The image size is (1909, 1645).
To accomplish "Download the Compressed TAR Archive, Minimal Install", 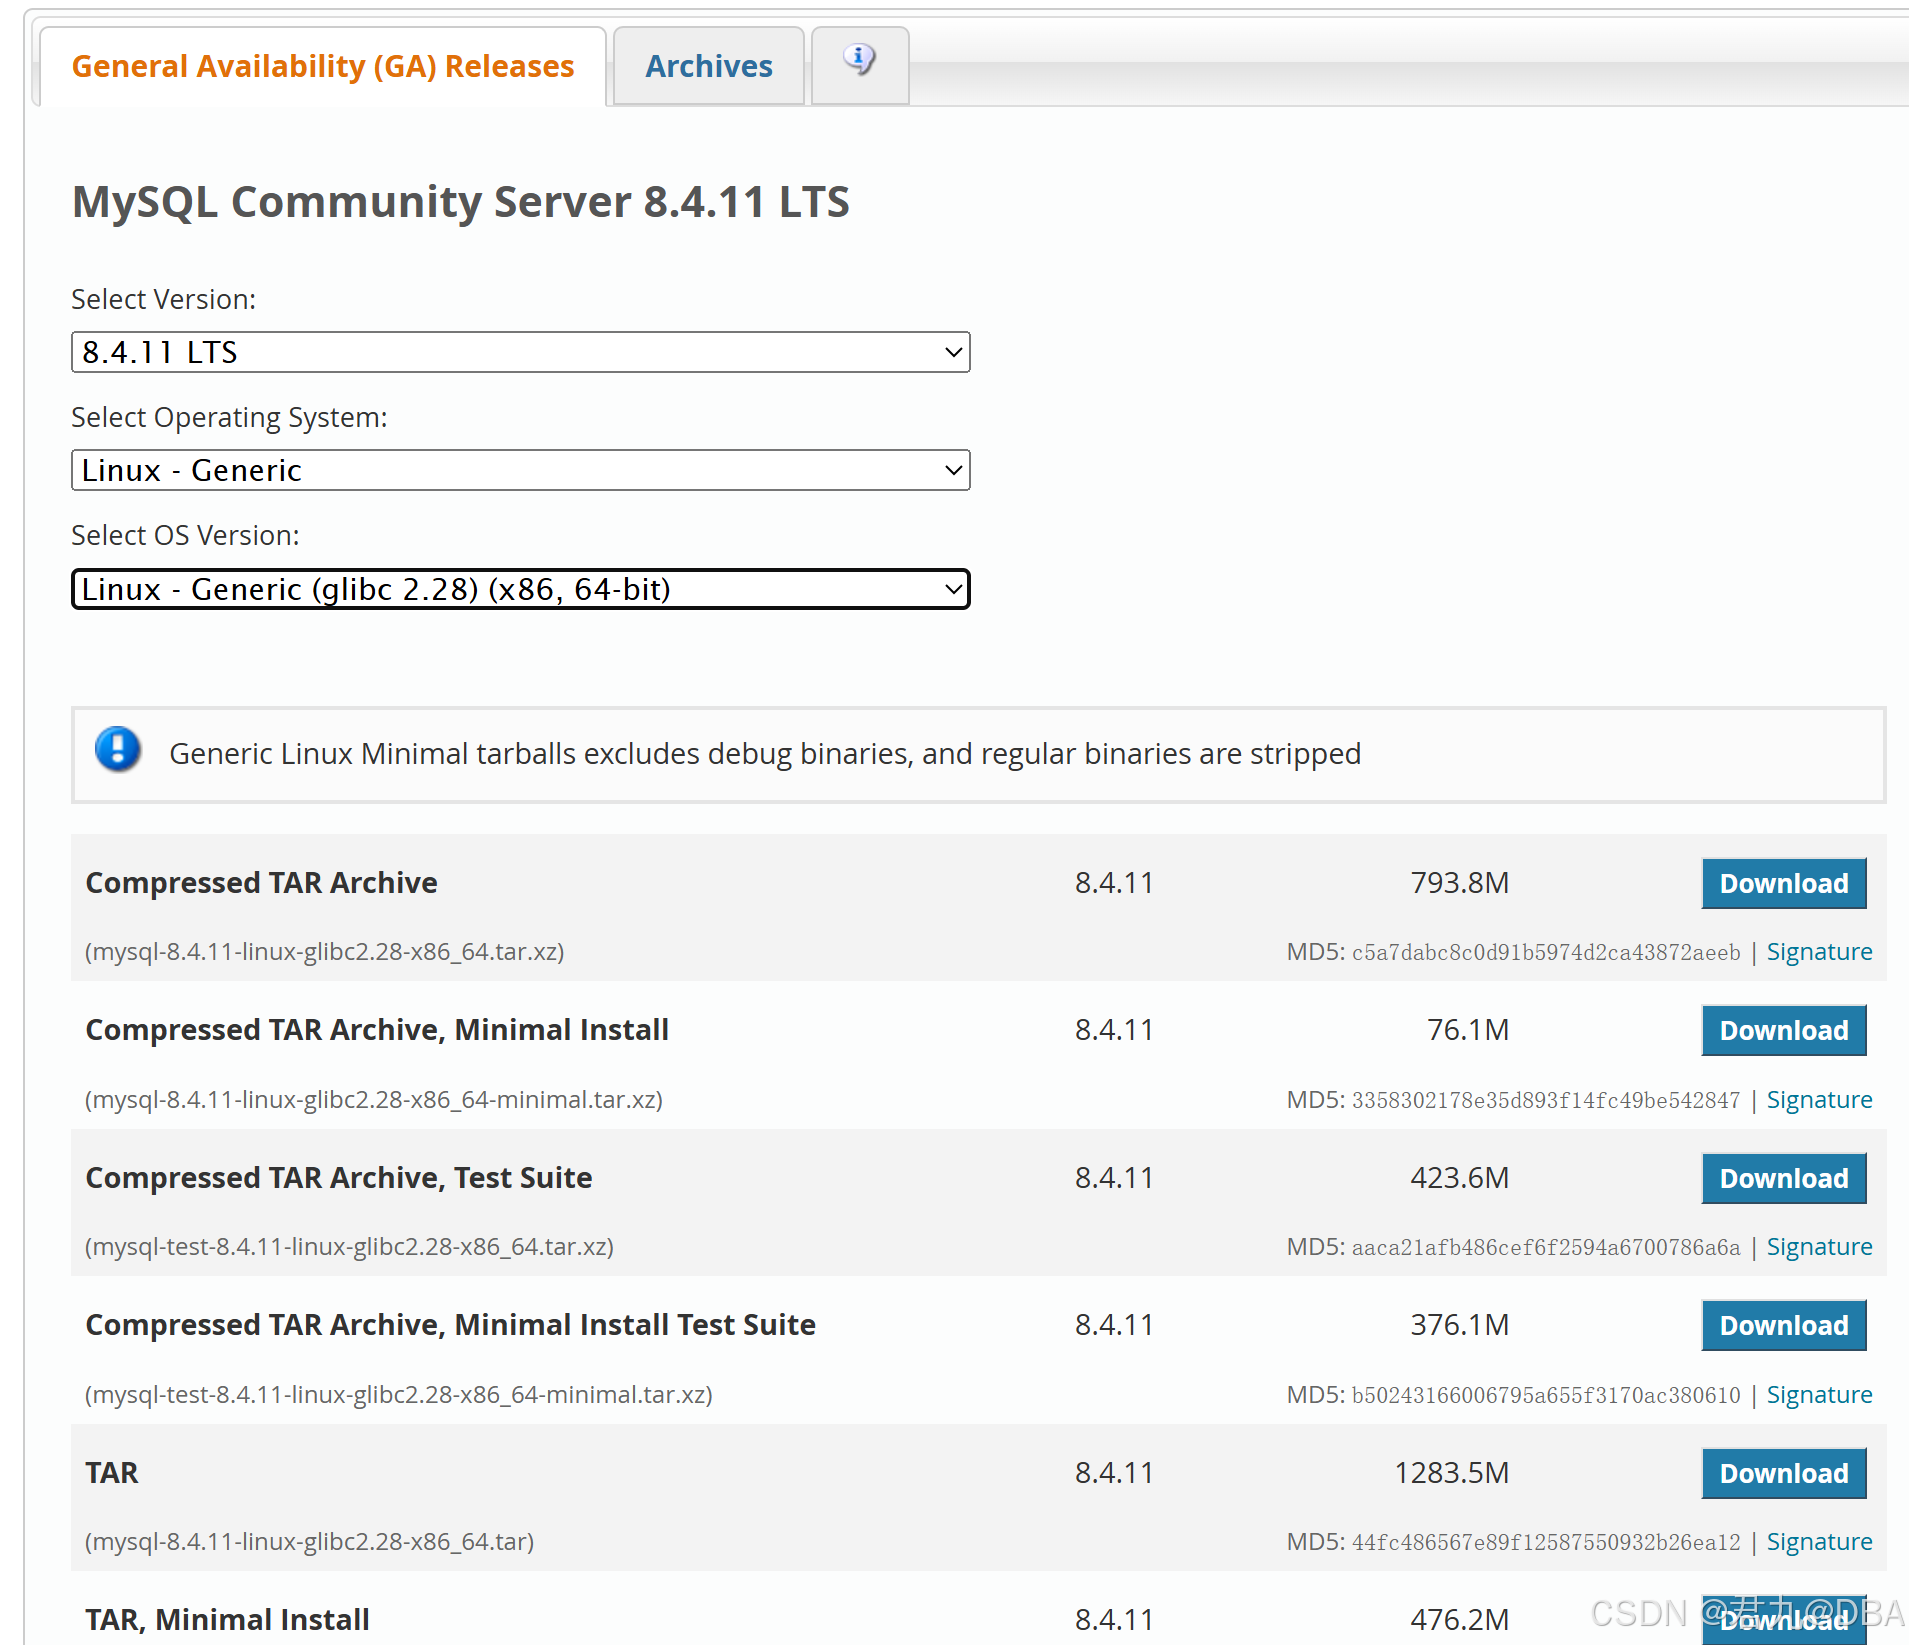I will 1784,1030.
